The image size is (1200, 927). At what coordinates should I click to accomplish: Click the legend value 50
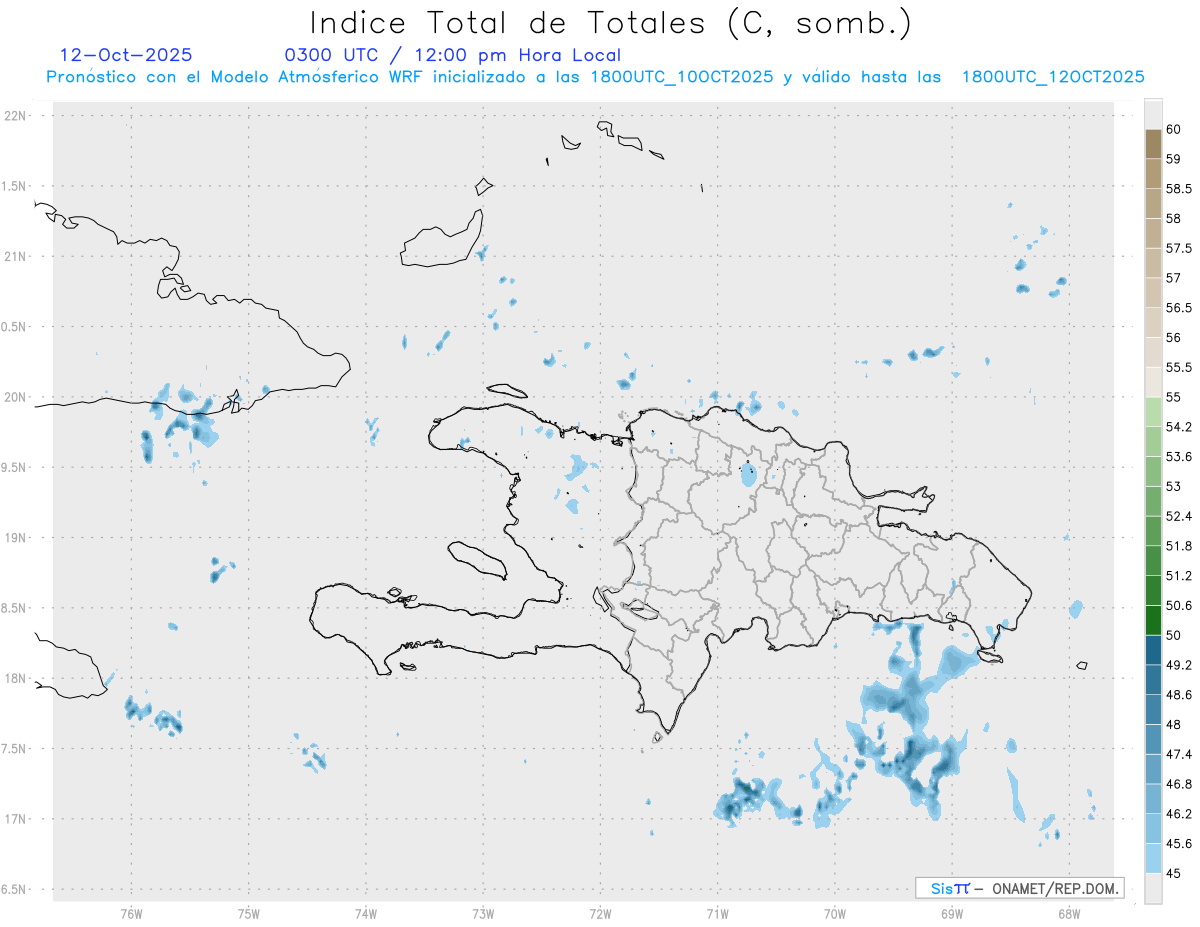[1174, 635]
